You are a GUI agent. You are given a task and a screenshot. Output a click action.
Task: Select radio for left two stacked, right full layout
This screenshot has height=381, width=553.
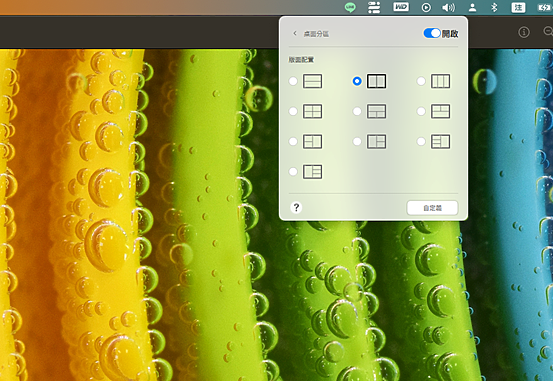tap(293, 141)
